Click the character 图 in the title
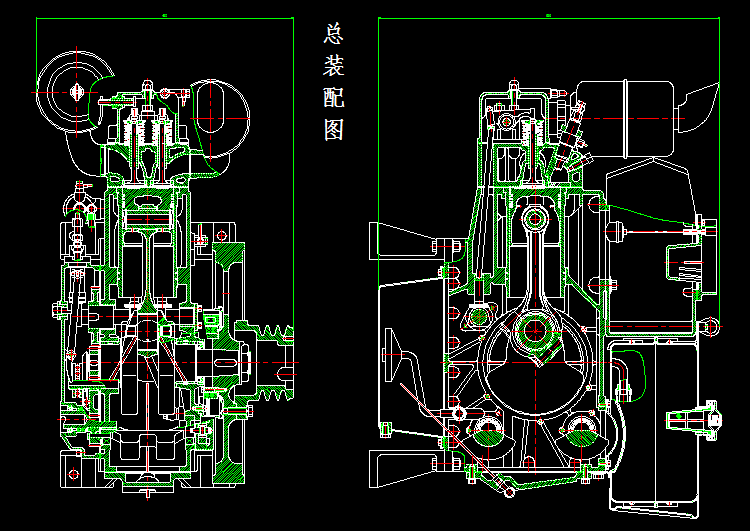The height and width of the screenshot is (531, 750). coord(333,129)
